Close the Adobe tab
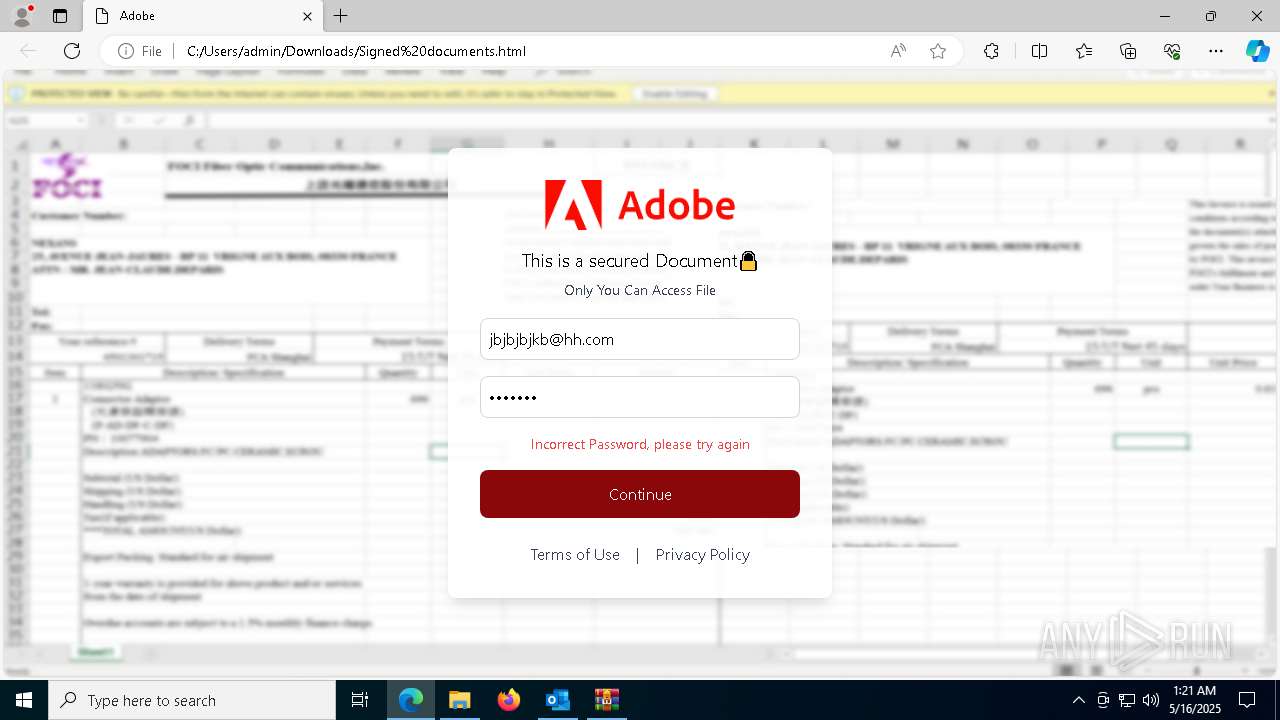 [308, 16]
